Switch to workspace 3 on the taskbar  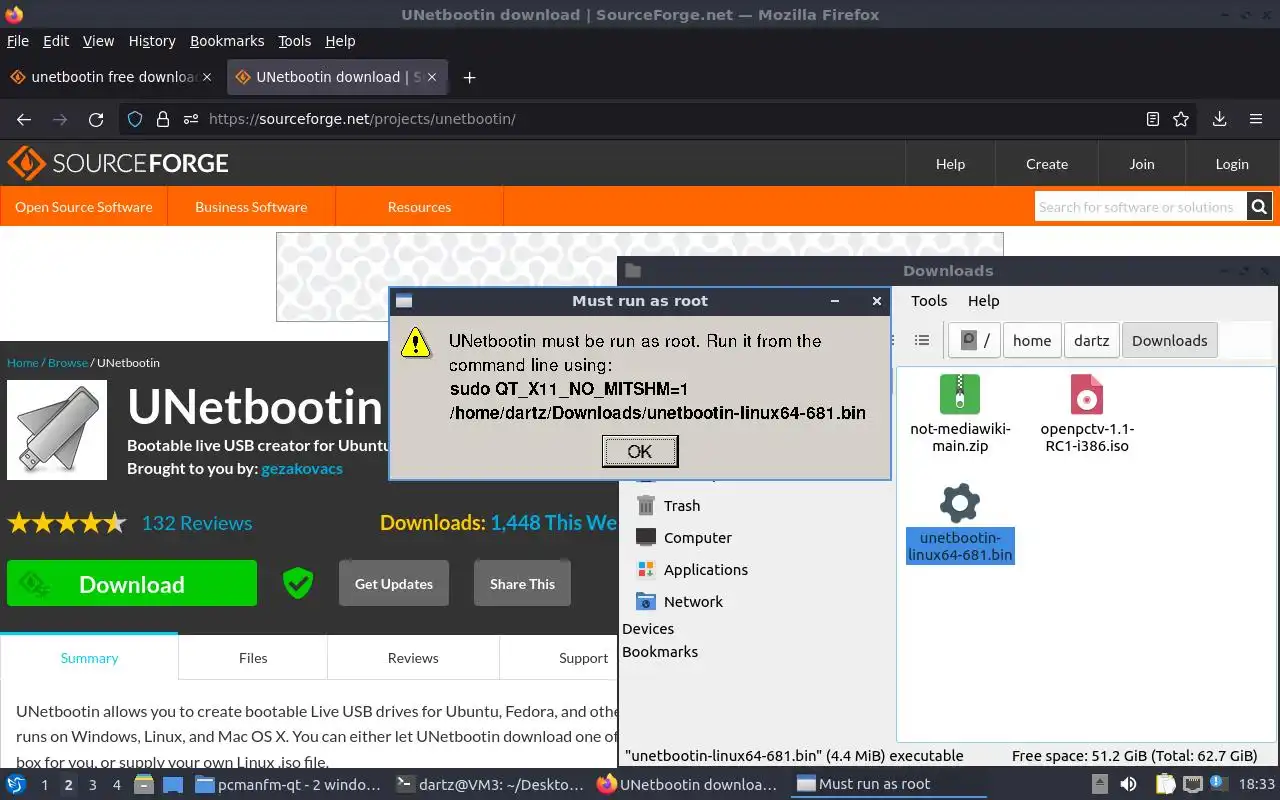pos(92,785)
